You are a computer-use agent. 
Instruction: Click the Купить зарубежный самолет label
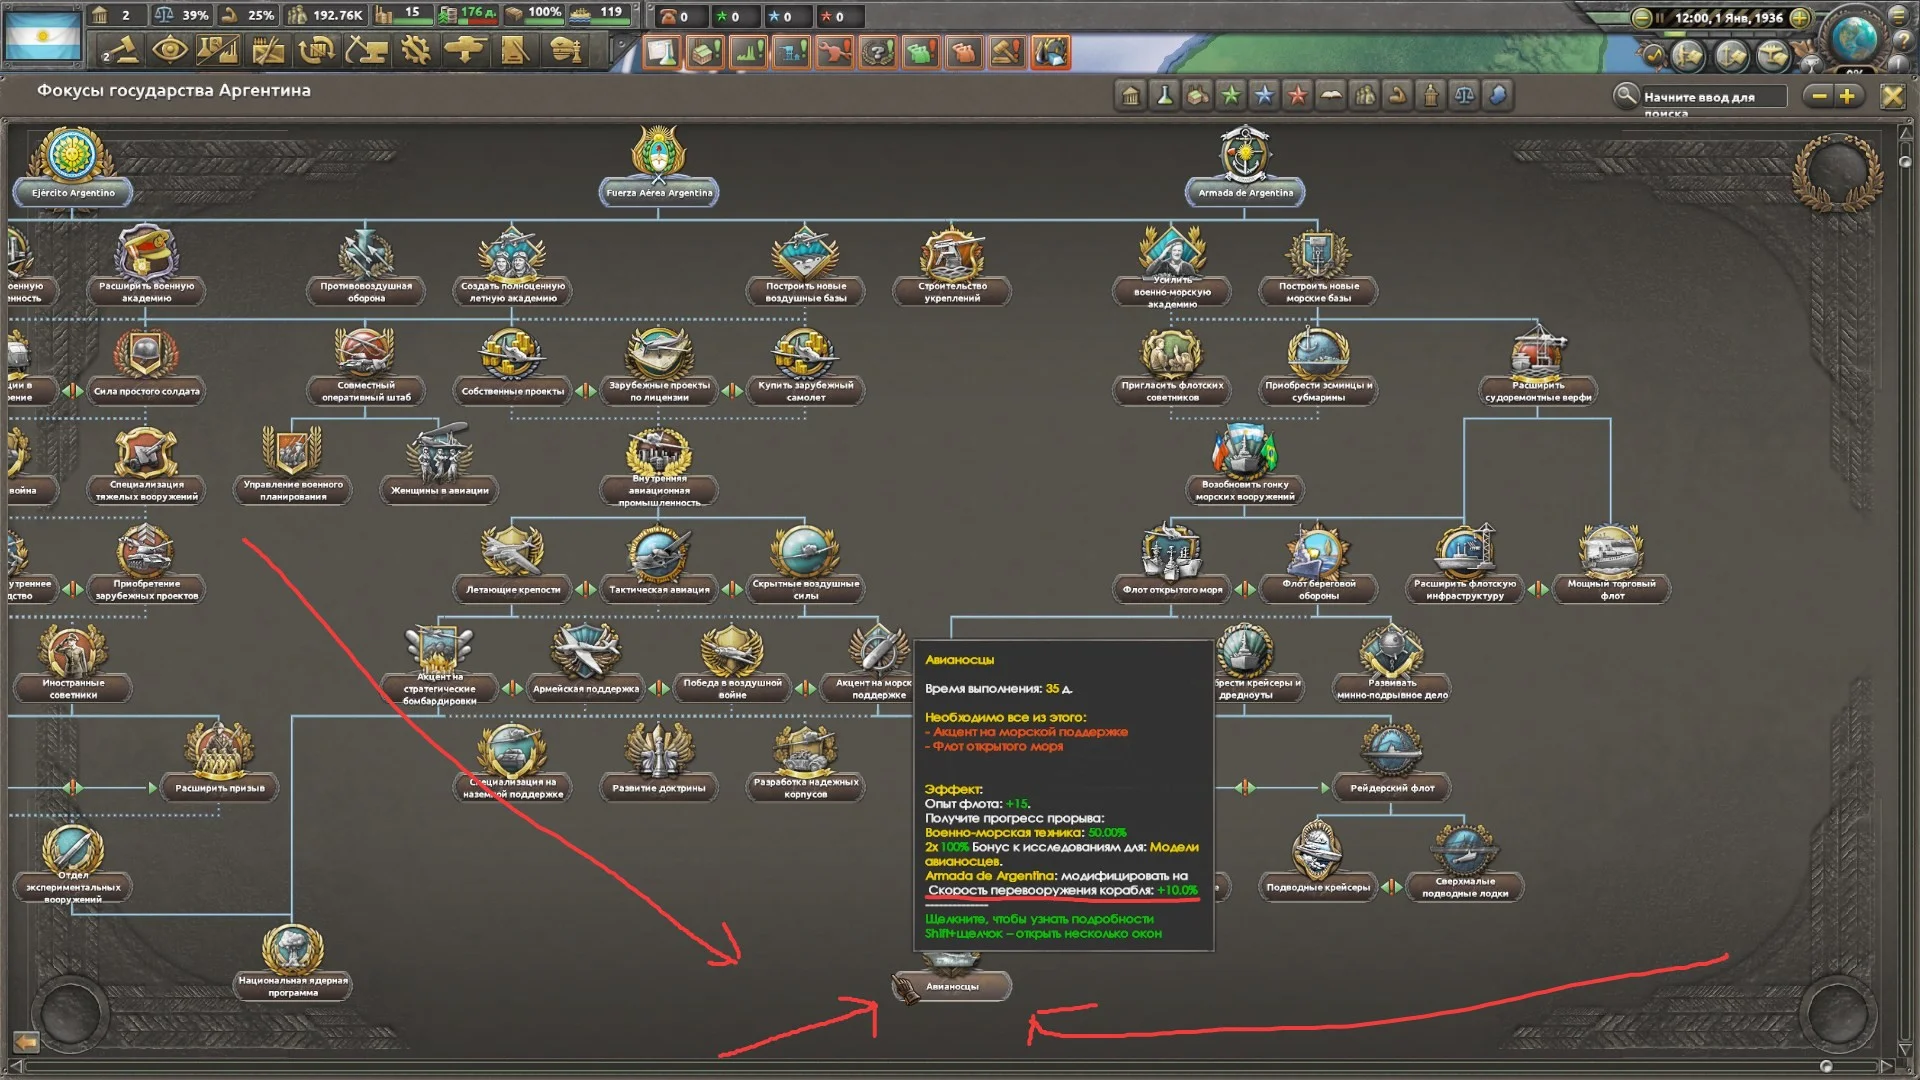pyautogui.click(x=806, y=391)
